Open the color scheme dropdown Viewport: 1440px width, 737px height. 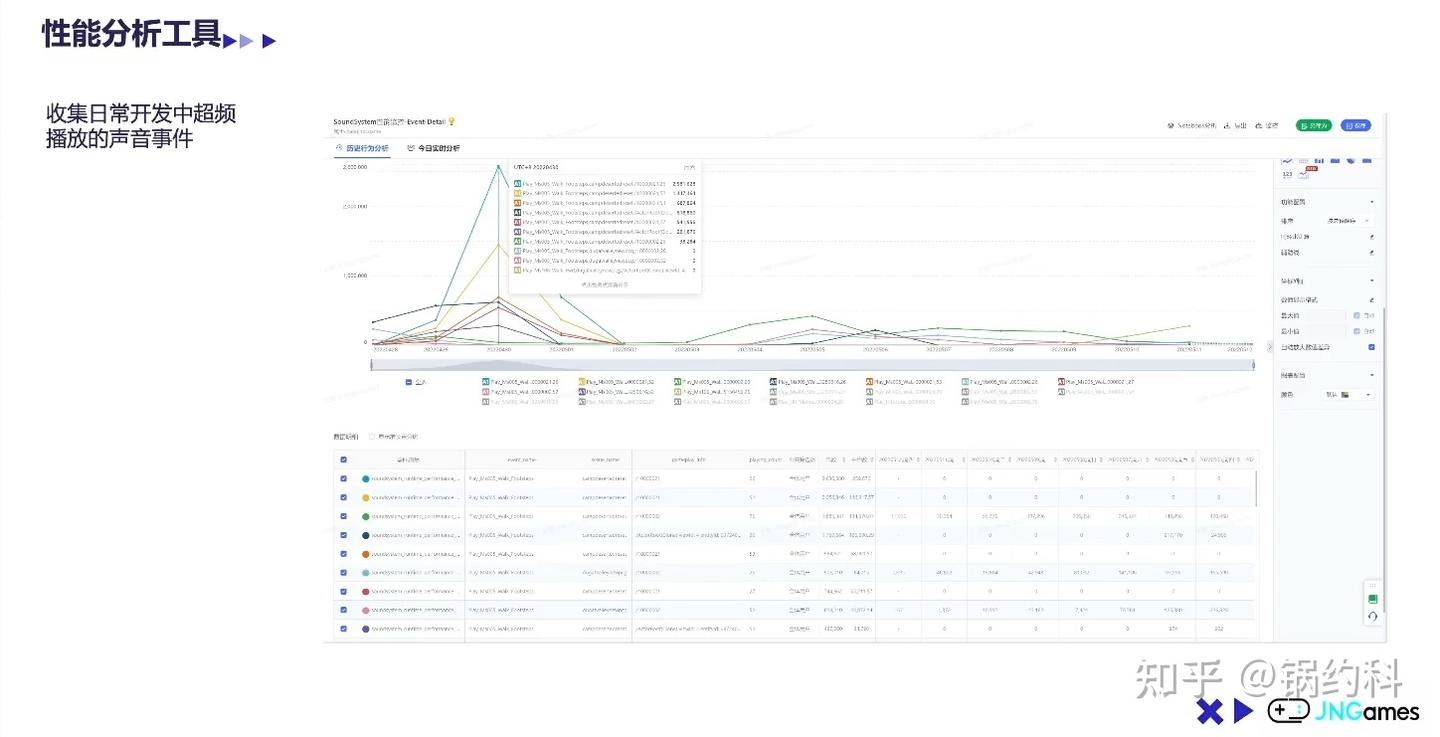[x=1348, y=395]
